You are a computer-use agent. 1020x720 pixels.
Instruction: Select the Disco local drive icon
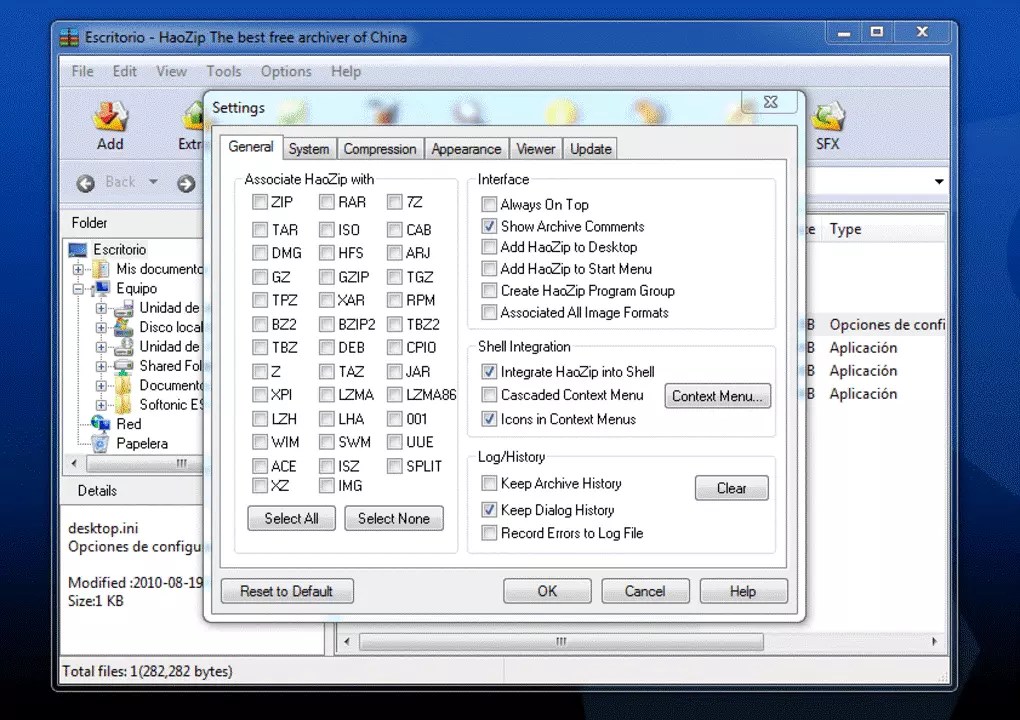point(124,327)
